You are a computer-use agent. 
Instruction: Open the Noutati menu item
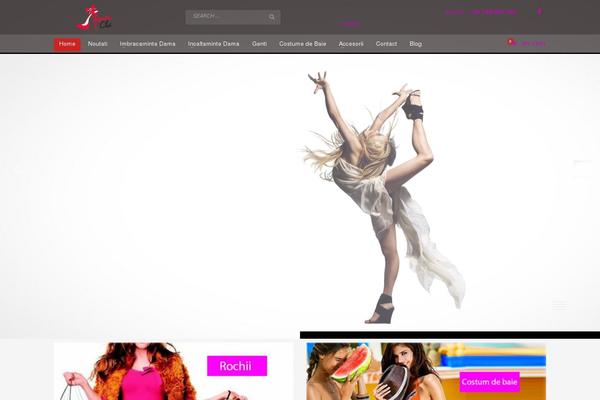[98, 44]
